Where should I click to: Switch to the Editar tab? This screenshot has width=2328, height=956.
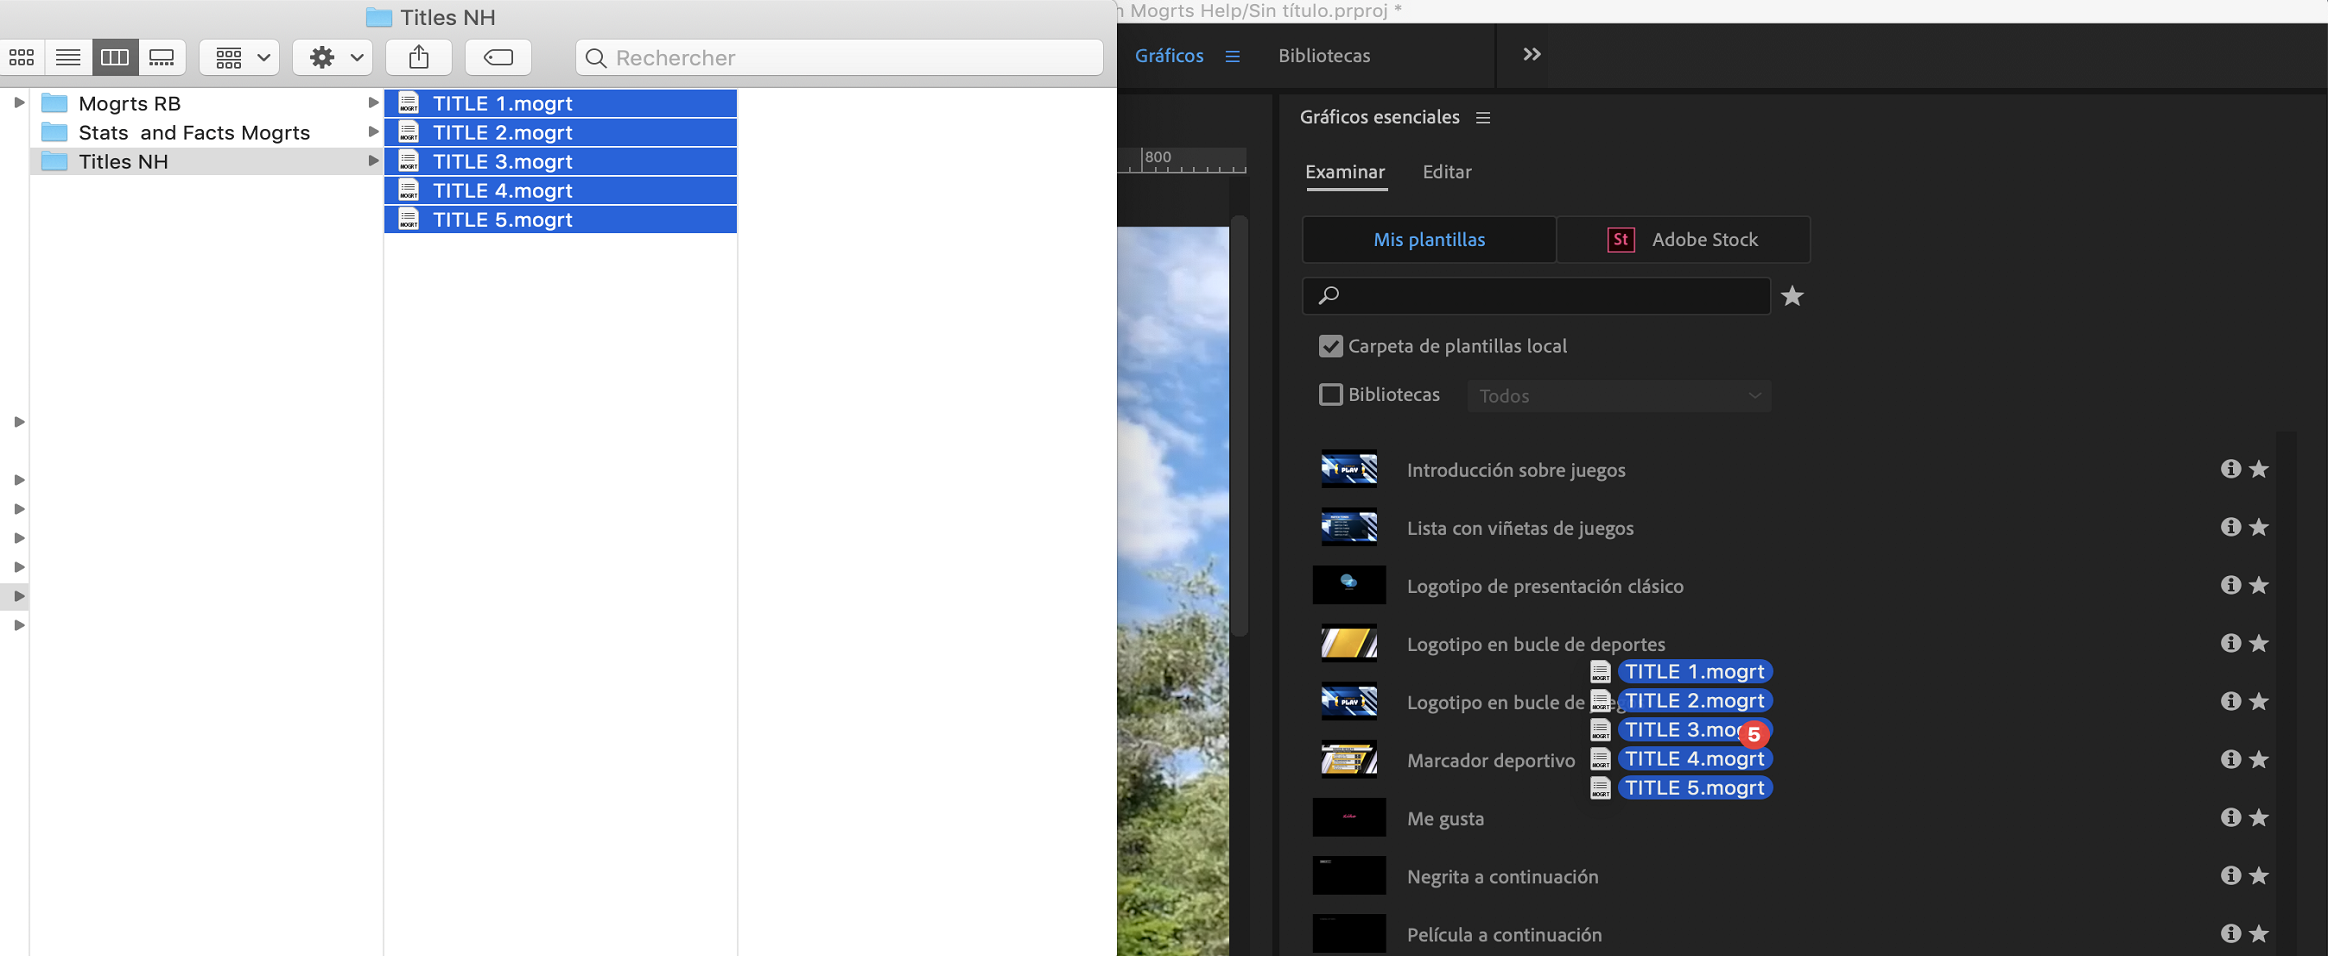(x=1447, y=172)
